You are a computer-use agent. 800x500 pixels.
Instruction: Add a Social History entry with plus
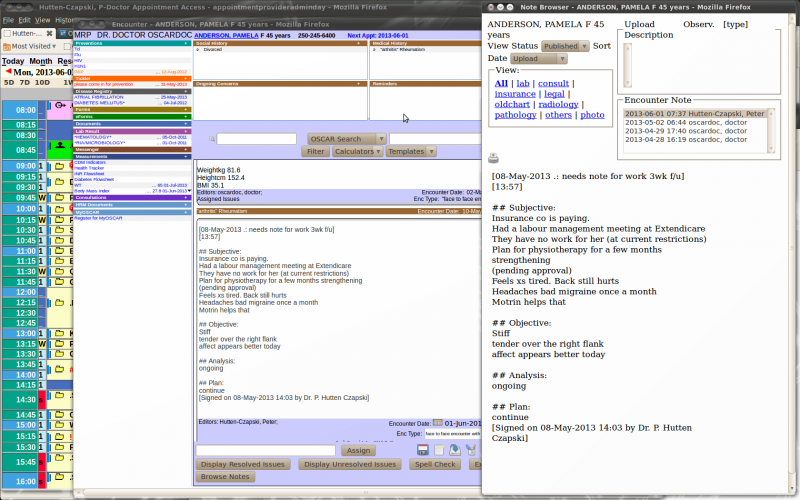click(359, 43)
